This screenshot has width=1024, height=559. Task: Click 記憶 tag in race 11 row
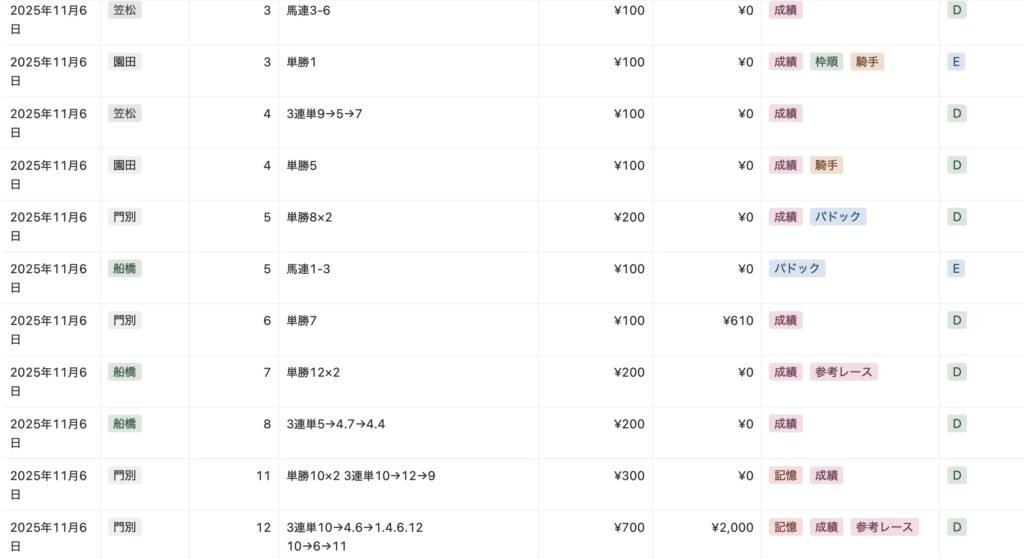coord(786,475)
